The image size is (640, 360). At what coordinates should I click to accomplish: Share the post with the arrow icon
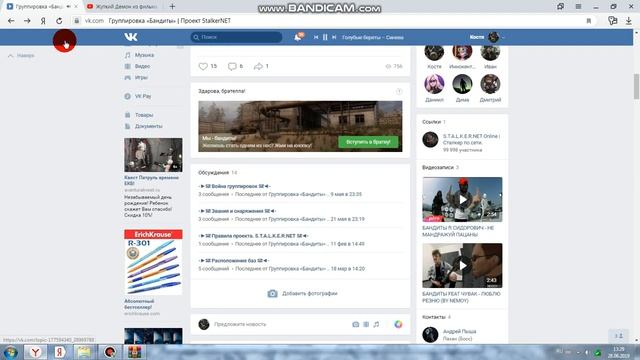pos(258,66)
